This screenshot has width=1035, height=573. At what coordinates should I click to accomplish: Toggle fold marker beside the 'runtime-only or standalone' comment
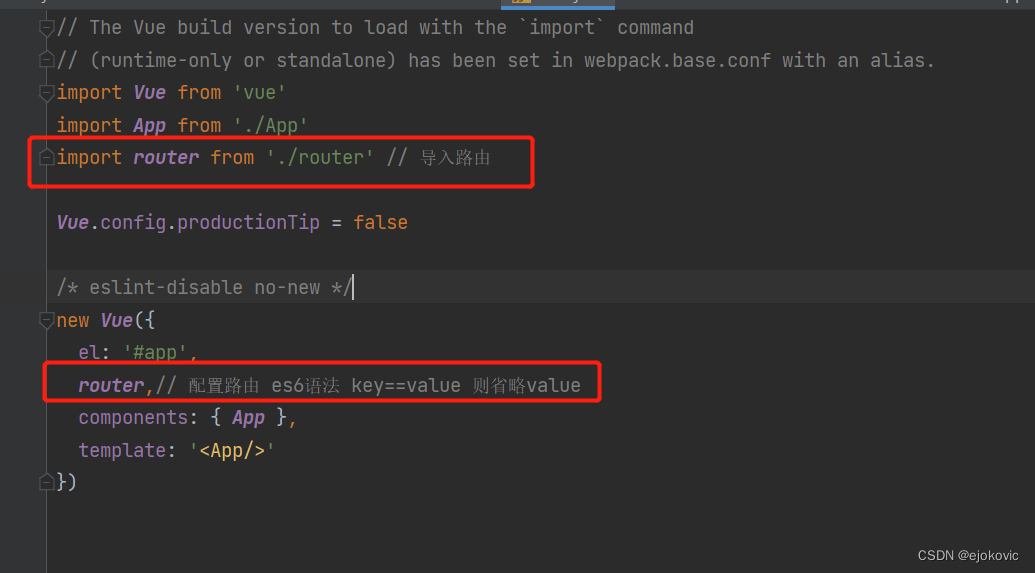(46, 60)
